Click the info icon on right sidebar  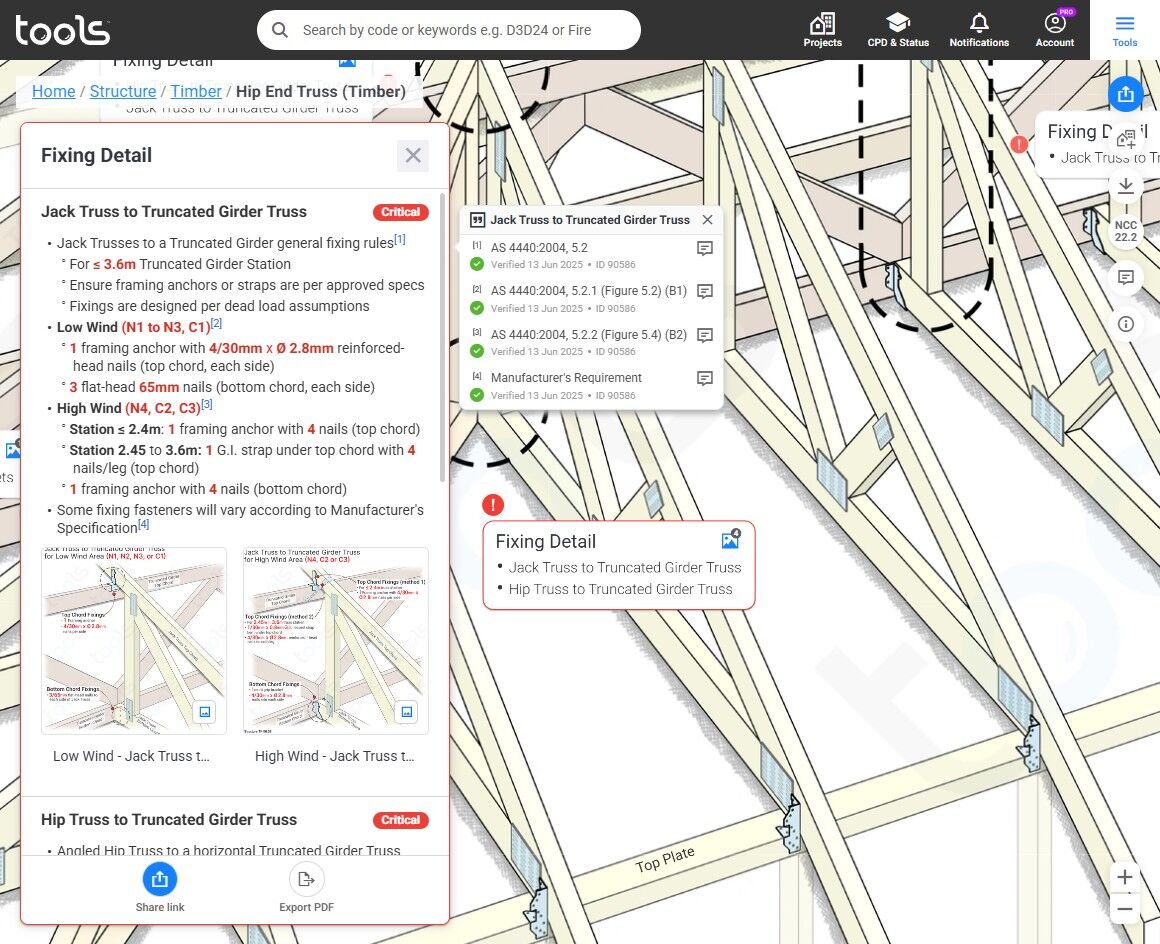pyautogui.click(x=1125, y=323)
